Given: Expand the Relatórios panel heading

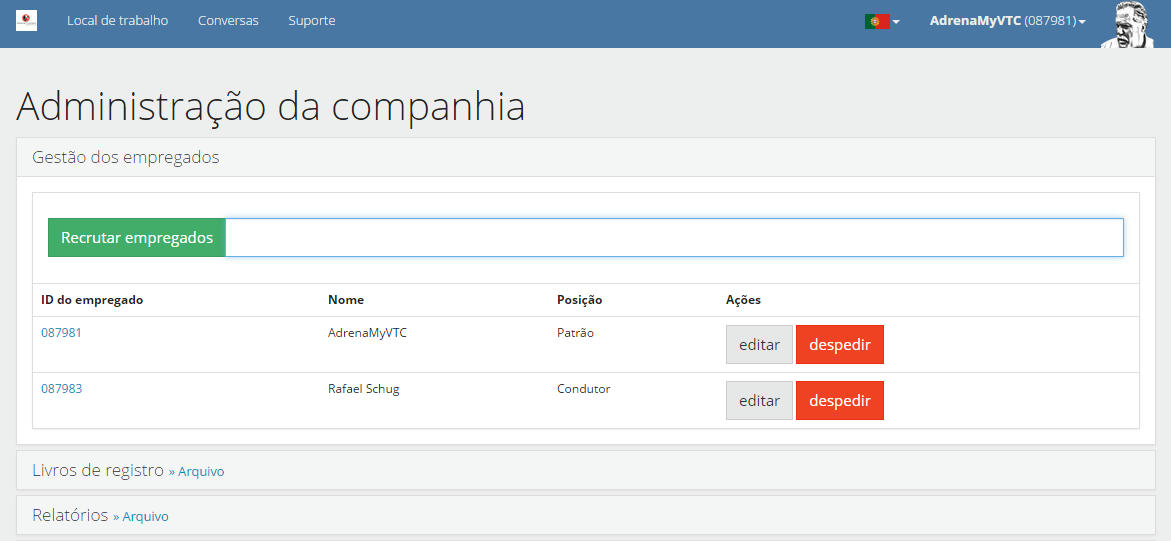Looking at the screenshot, I should click(70, 515).
